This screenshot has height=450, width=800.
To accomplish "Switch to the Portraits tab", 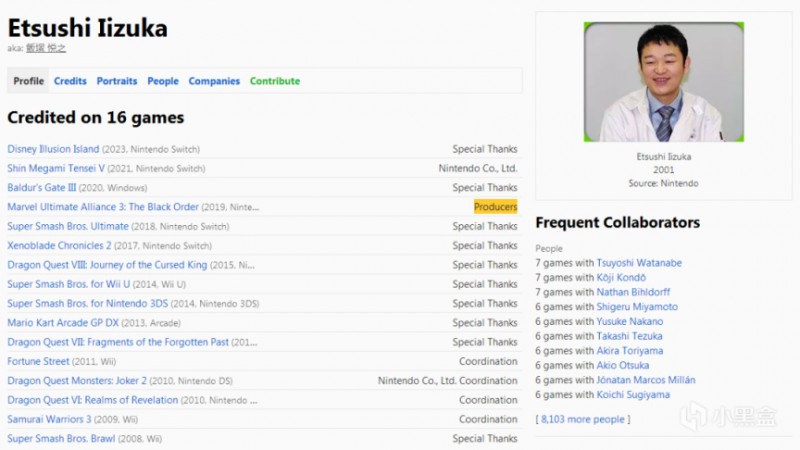I will tap(117, 81).
